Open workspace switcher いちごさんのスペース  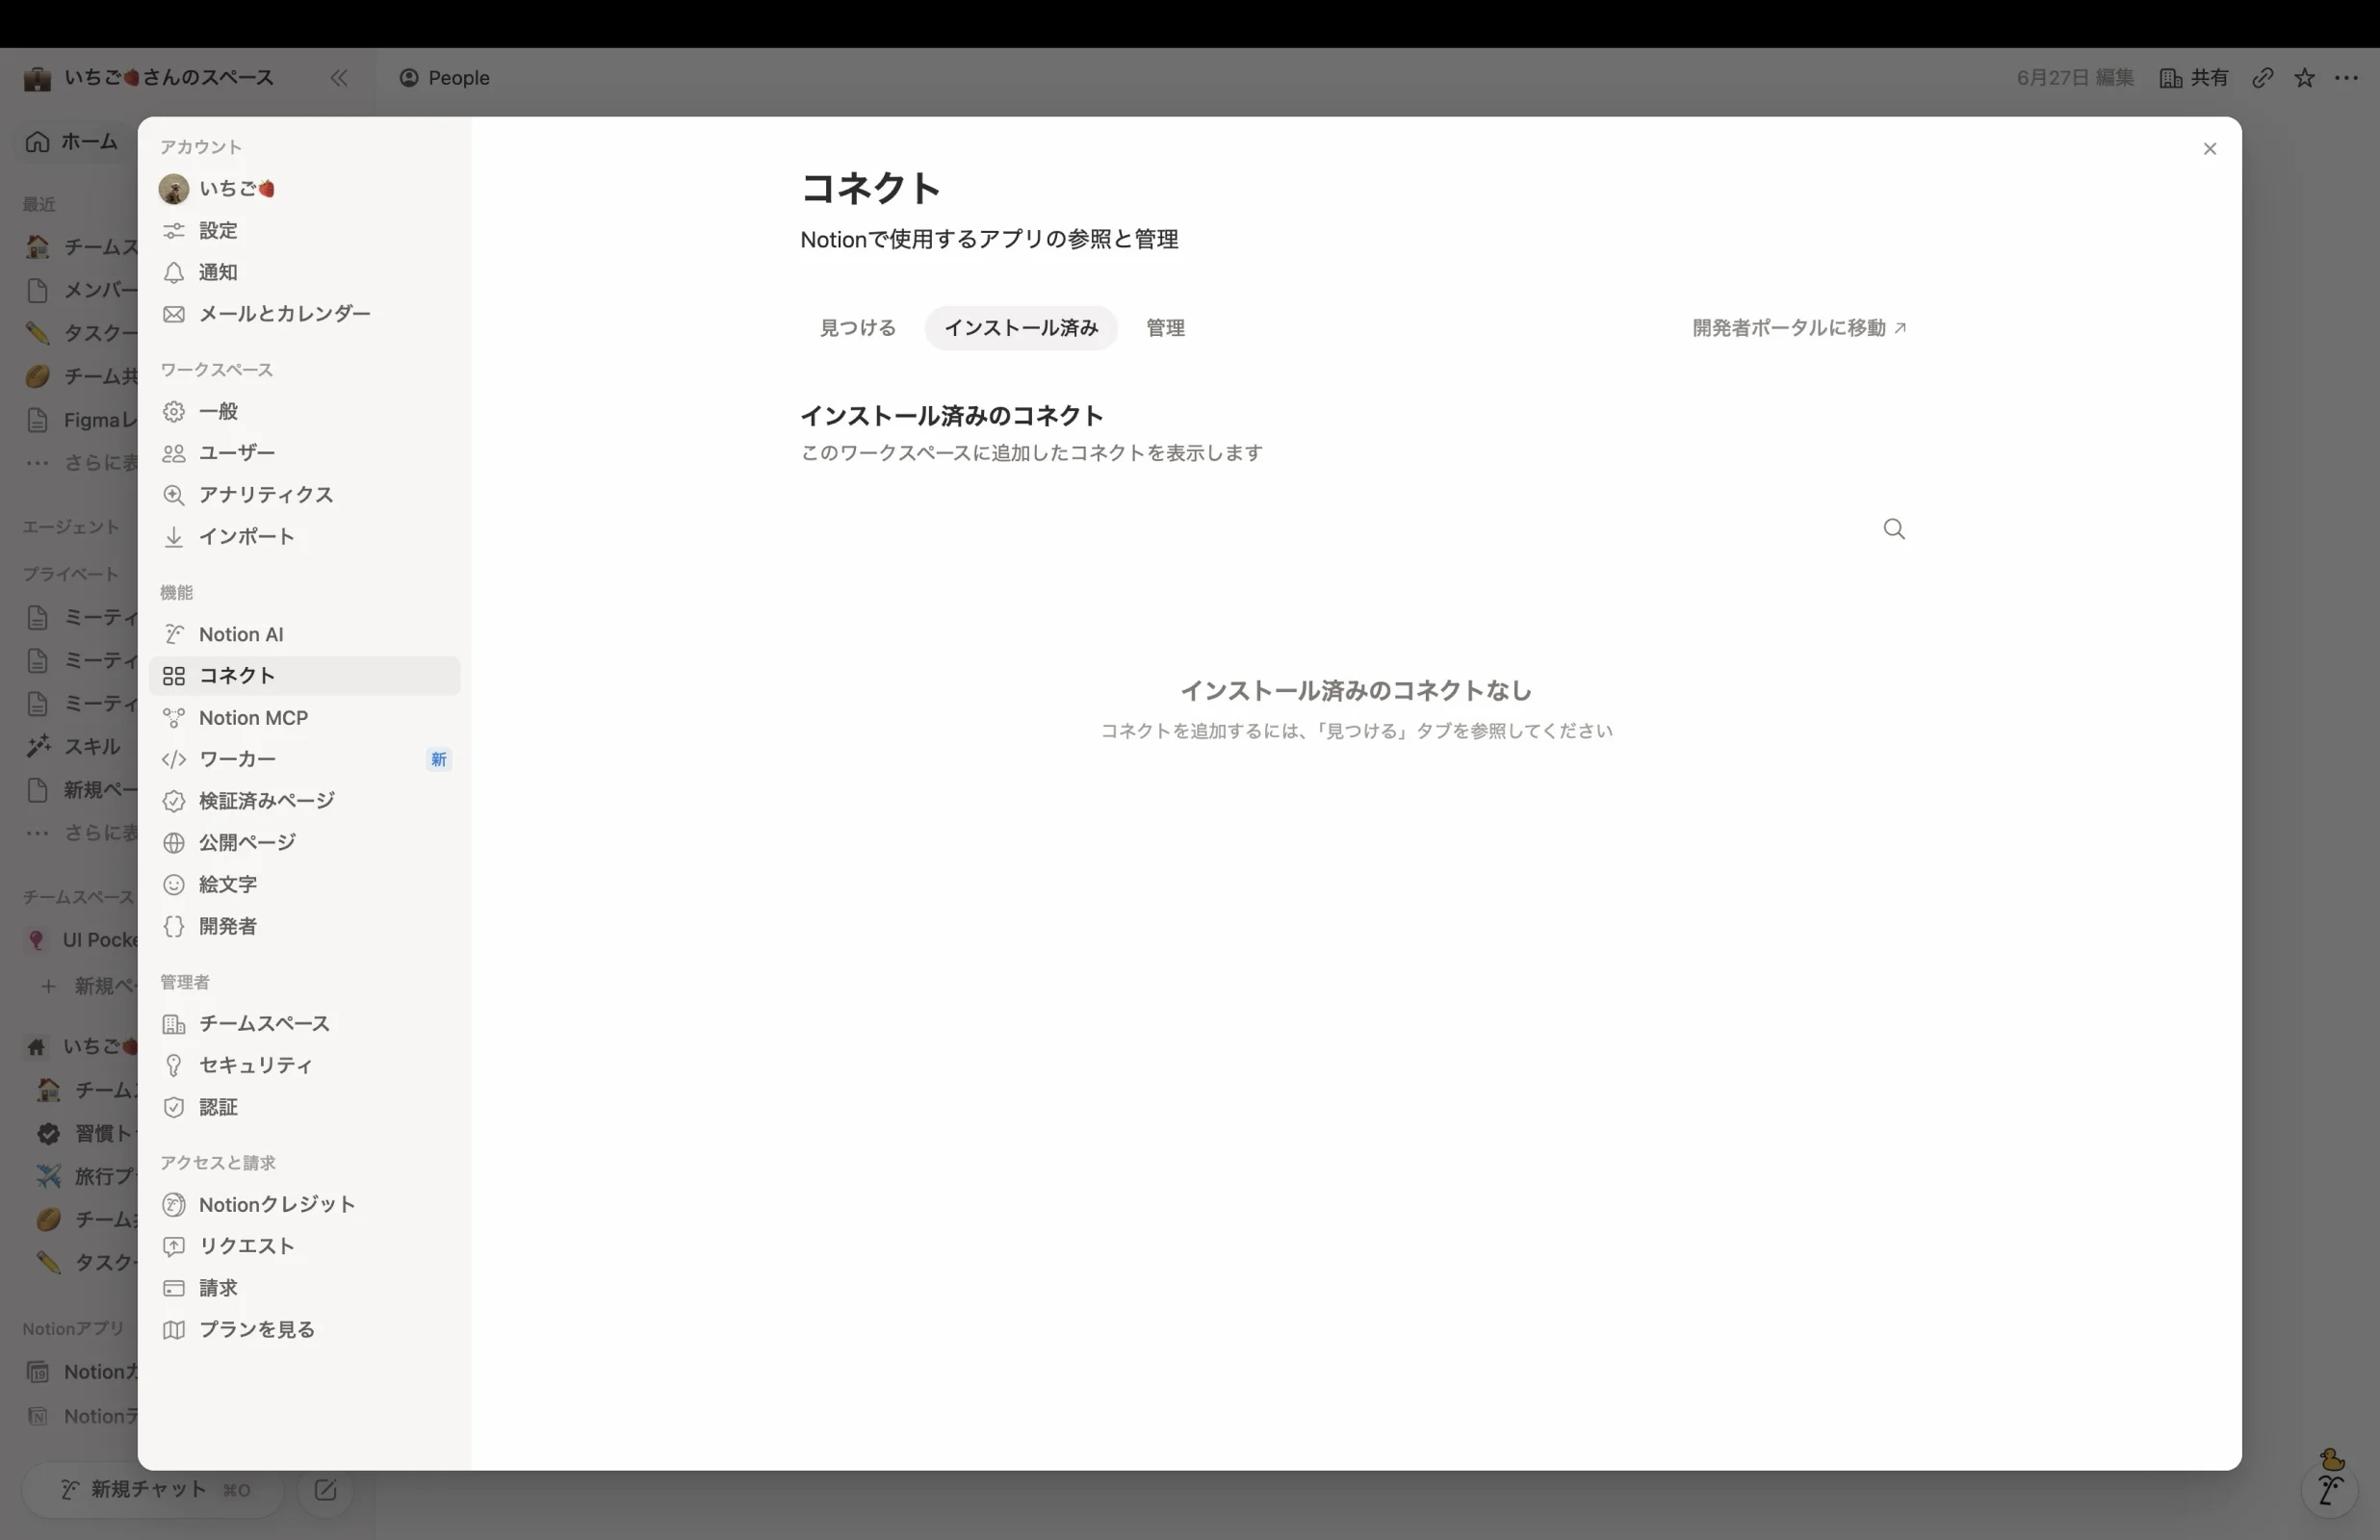coord(150,78)
